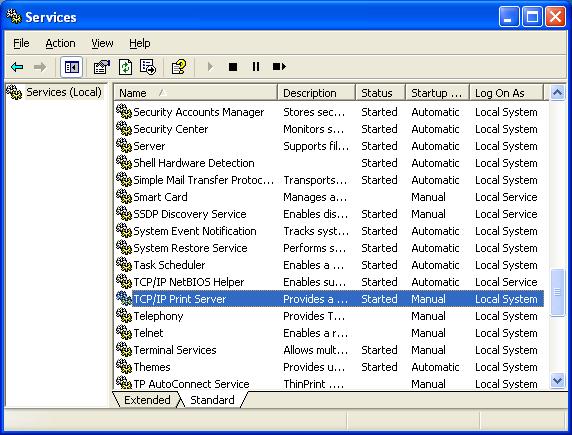Open the Action menu
The image size is (572, 435).
tap(60, 43)
